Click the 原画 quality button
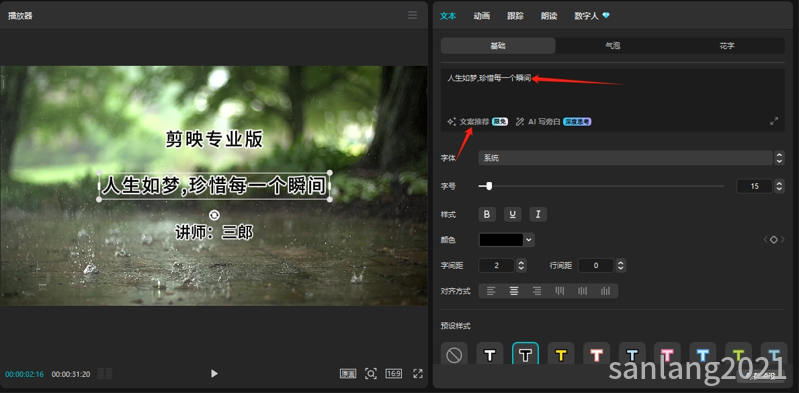The image size is (799, 393). pyautogui.click(x=348, y=374)
